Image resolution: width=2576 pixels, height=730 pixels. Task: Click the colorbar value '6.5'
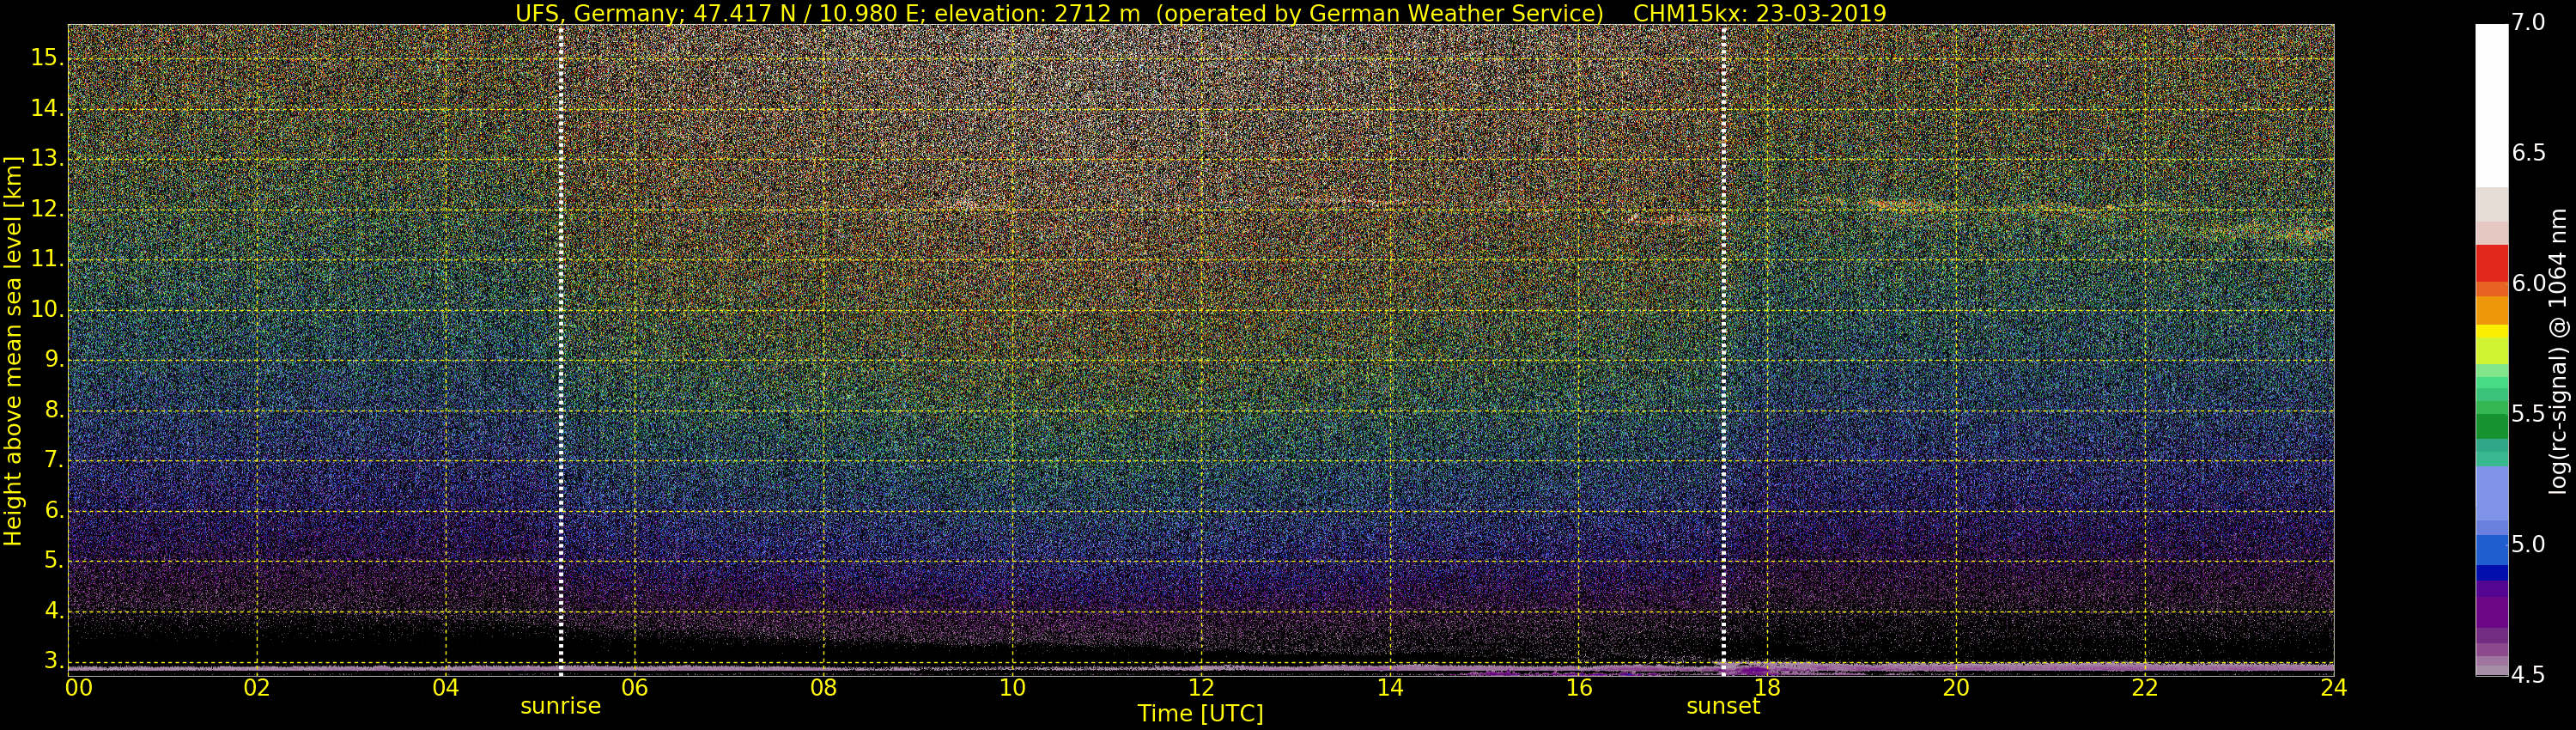click(2528, 153)
